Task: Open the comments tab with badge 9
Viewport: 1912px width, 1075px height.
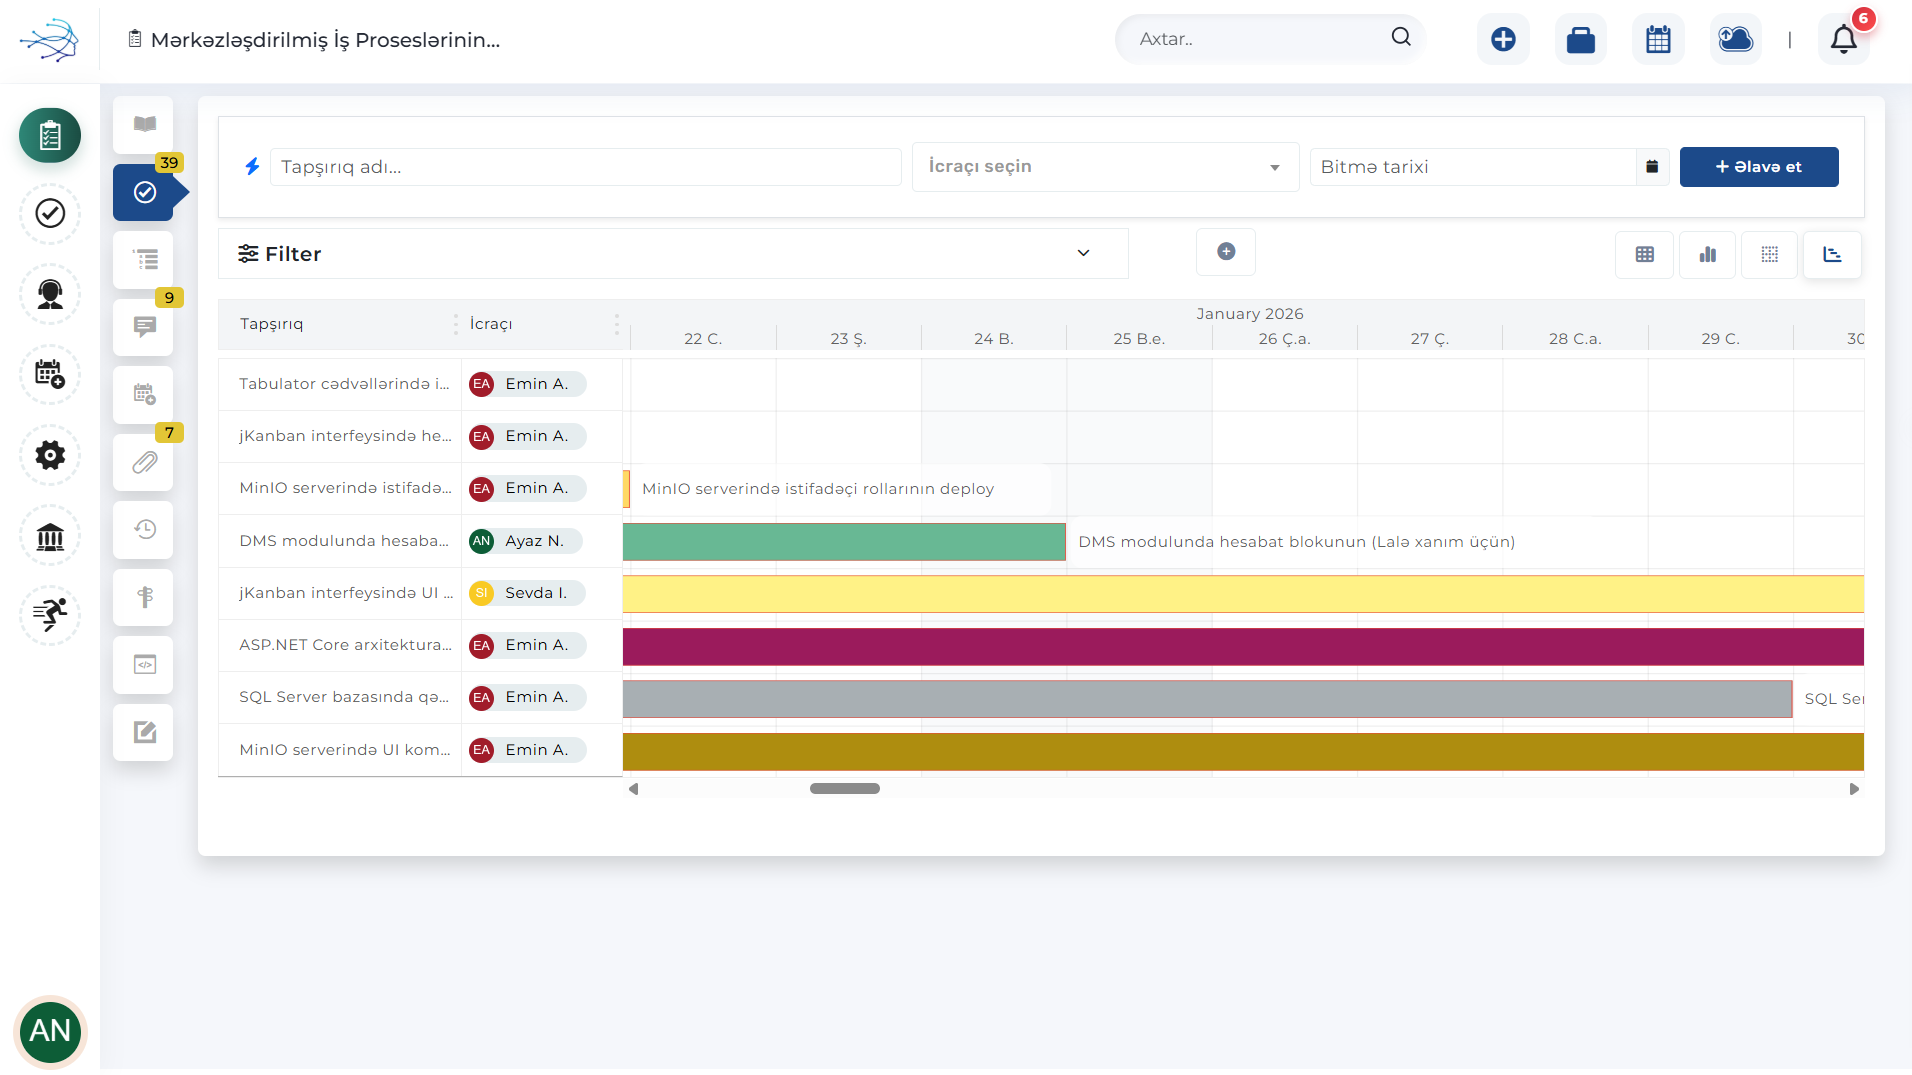Action: pyautogui.click(x=144, y=327)
